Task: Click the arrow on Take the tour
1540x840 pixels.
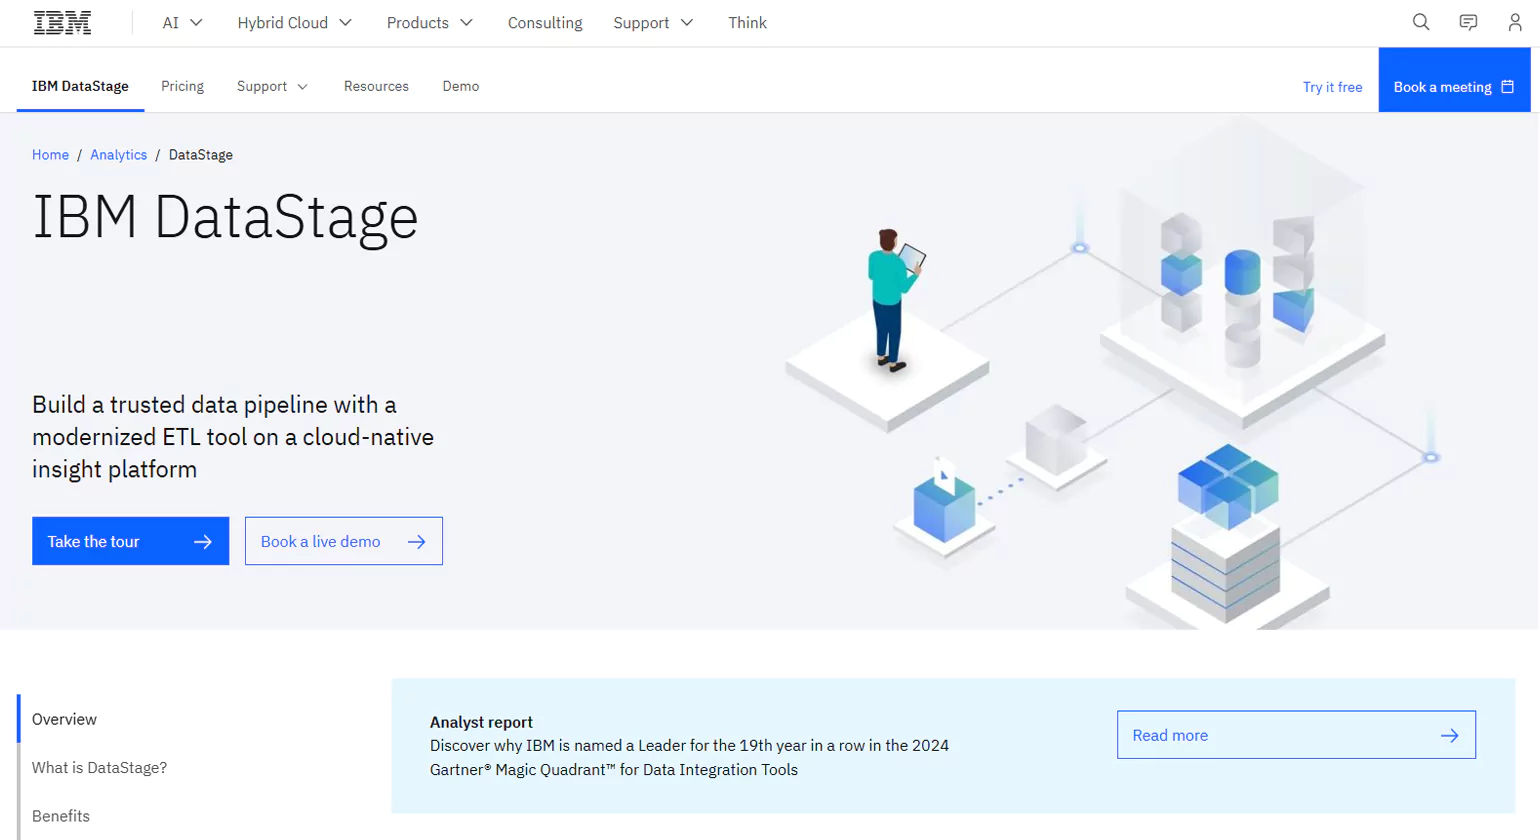Action: pyautogui.click(x=204, y=540)
